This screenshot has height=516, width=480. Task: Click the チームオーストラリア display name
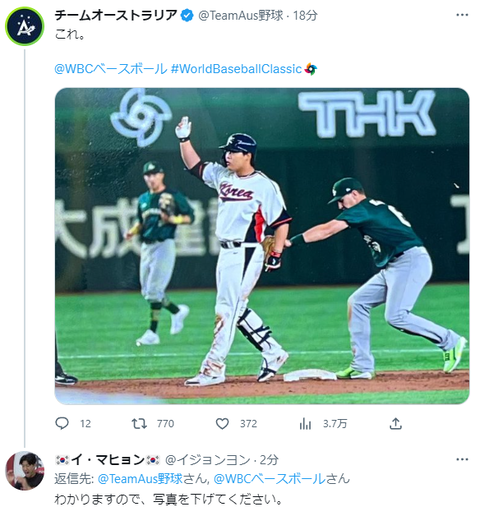(116, 15)
